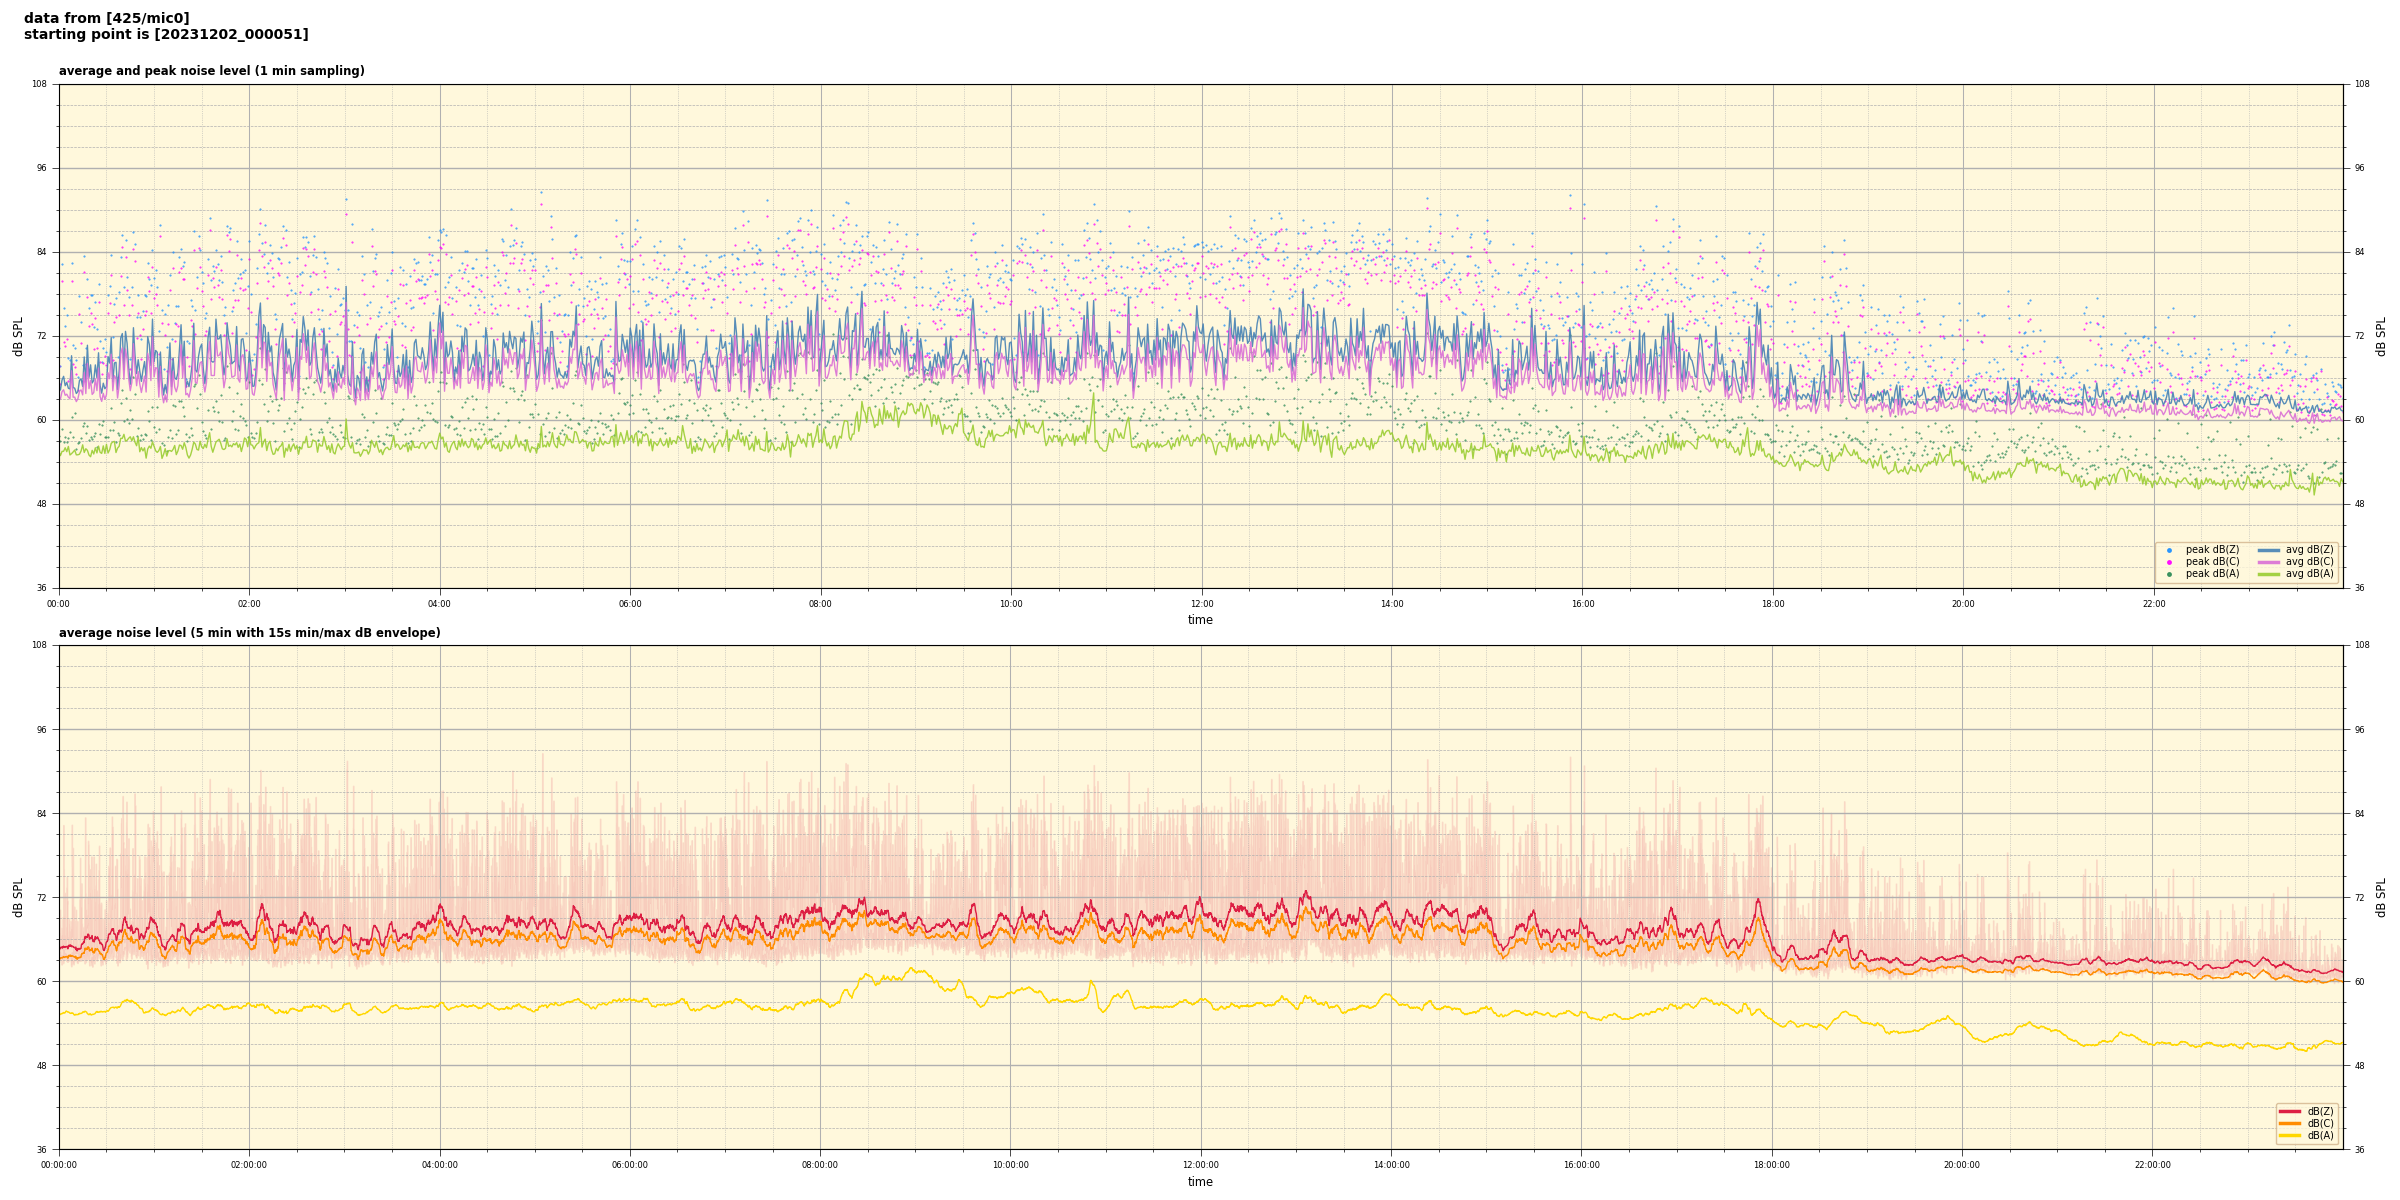Click the starting point timestamp text

[x=166, y=35]
